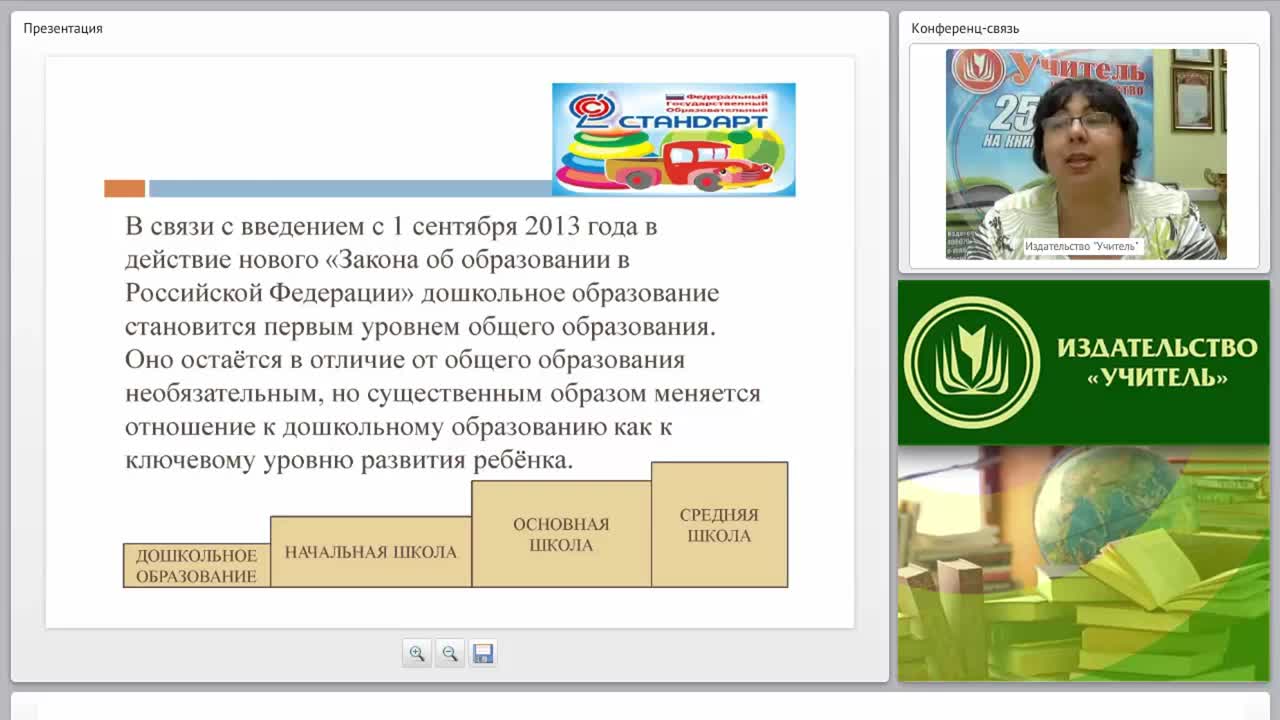Click the slide paragraph about дошкольное образование
Viewport: 1280px width, 720px height.
[442, 343]
